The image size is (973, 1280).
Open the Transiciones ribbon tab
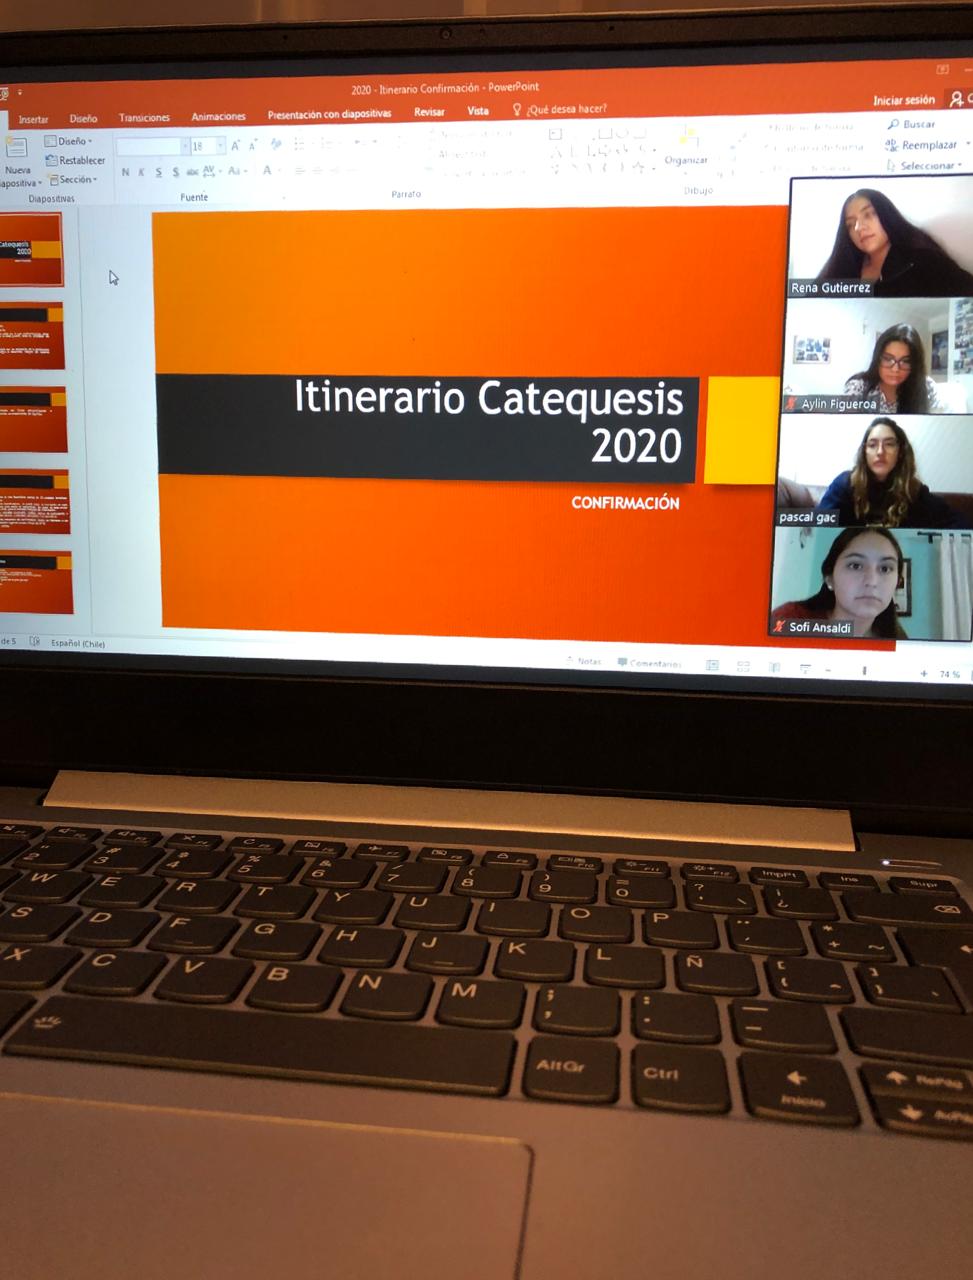[144, 117]
